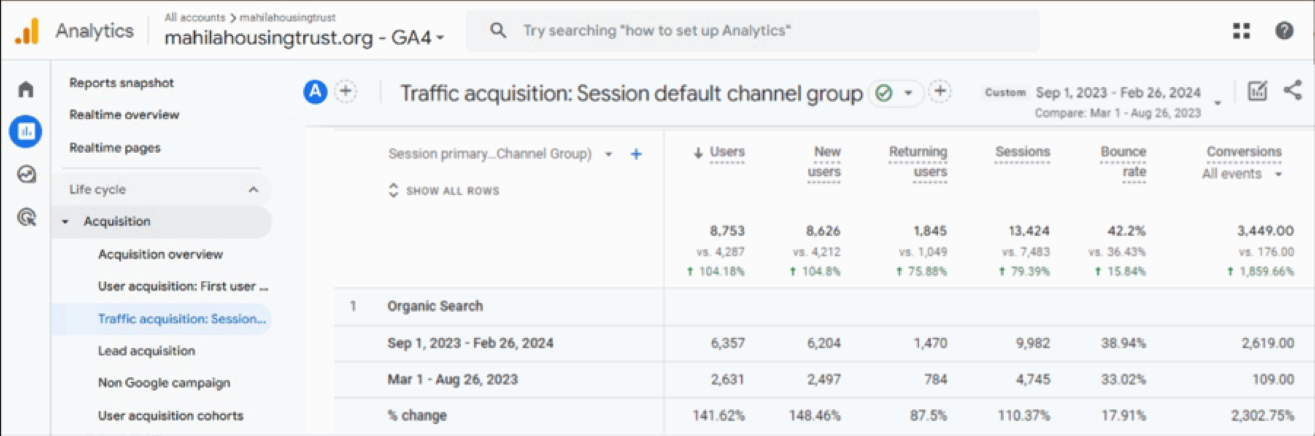Sort by New users column header
This screenshot has width=1315, height=436.
826,162
